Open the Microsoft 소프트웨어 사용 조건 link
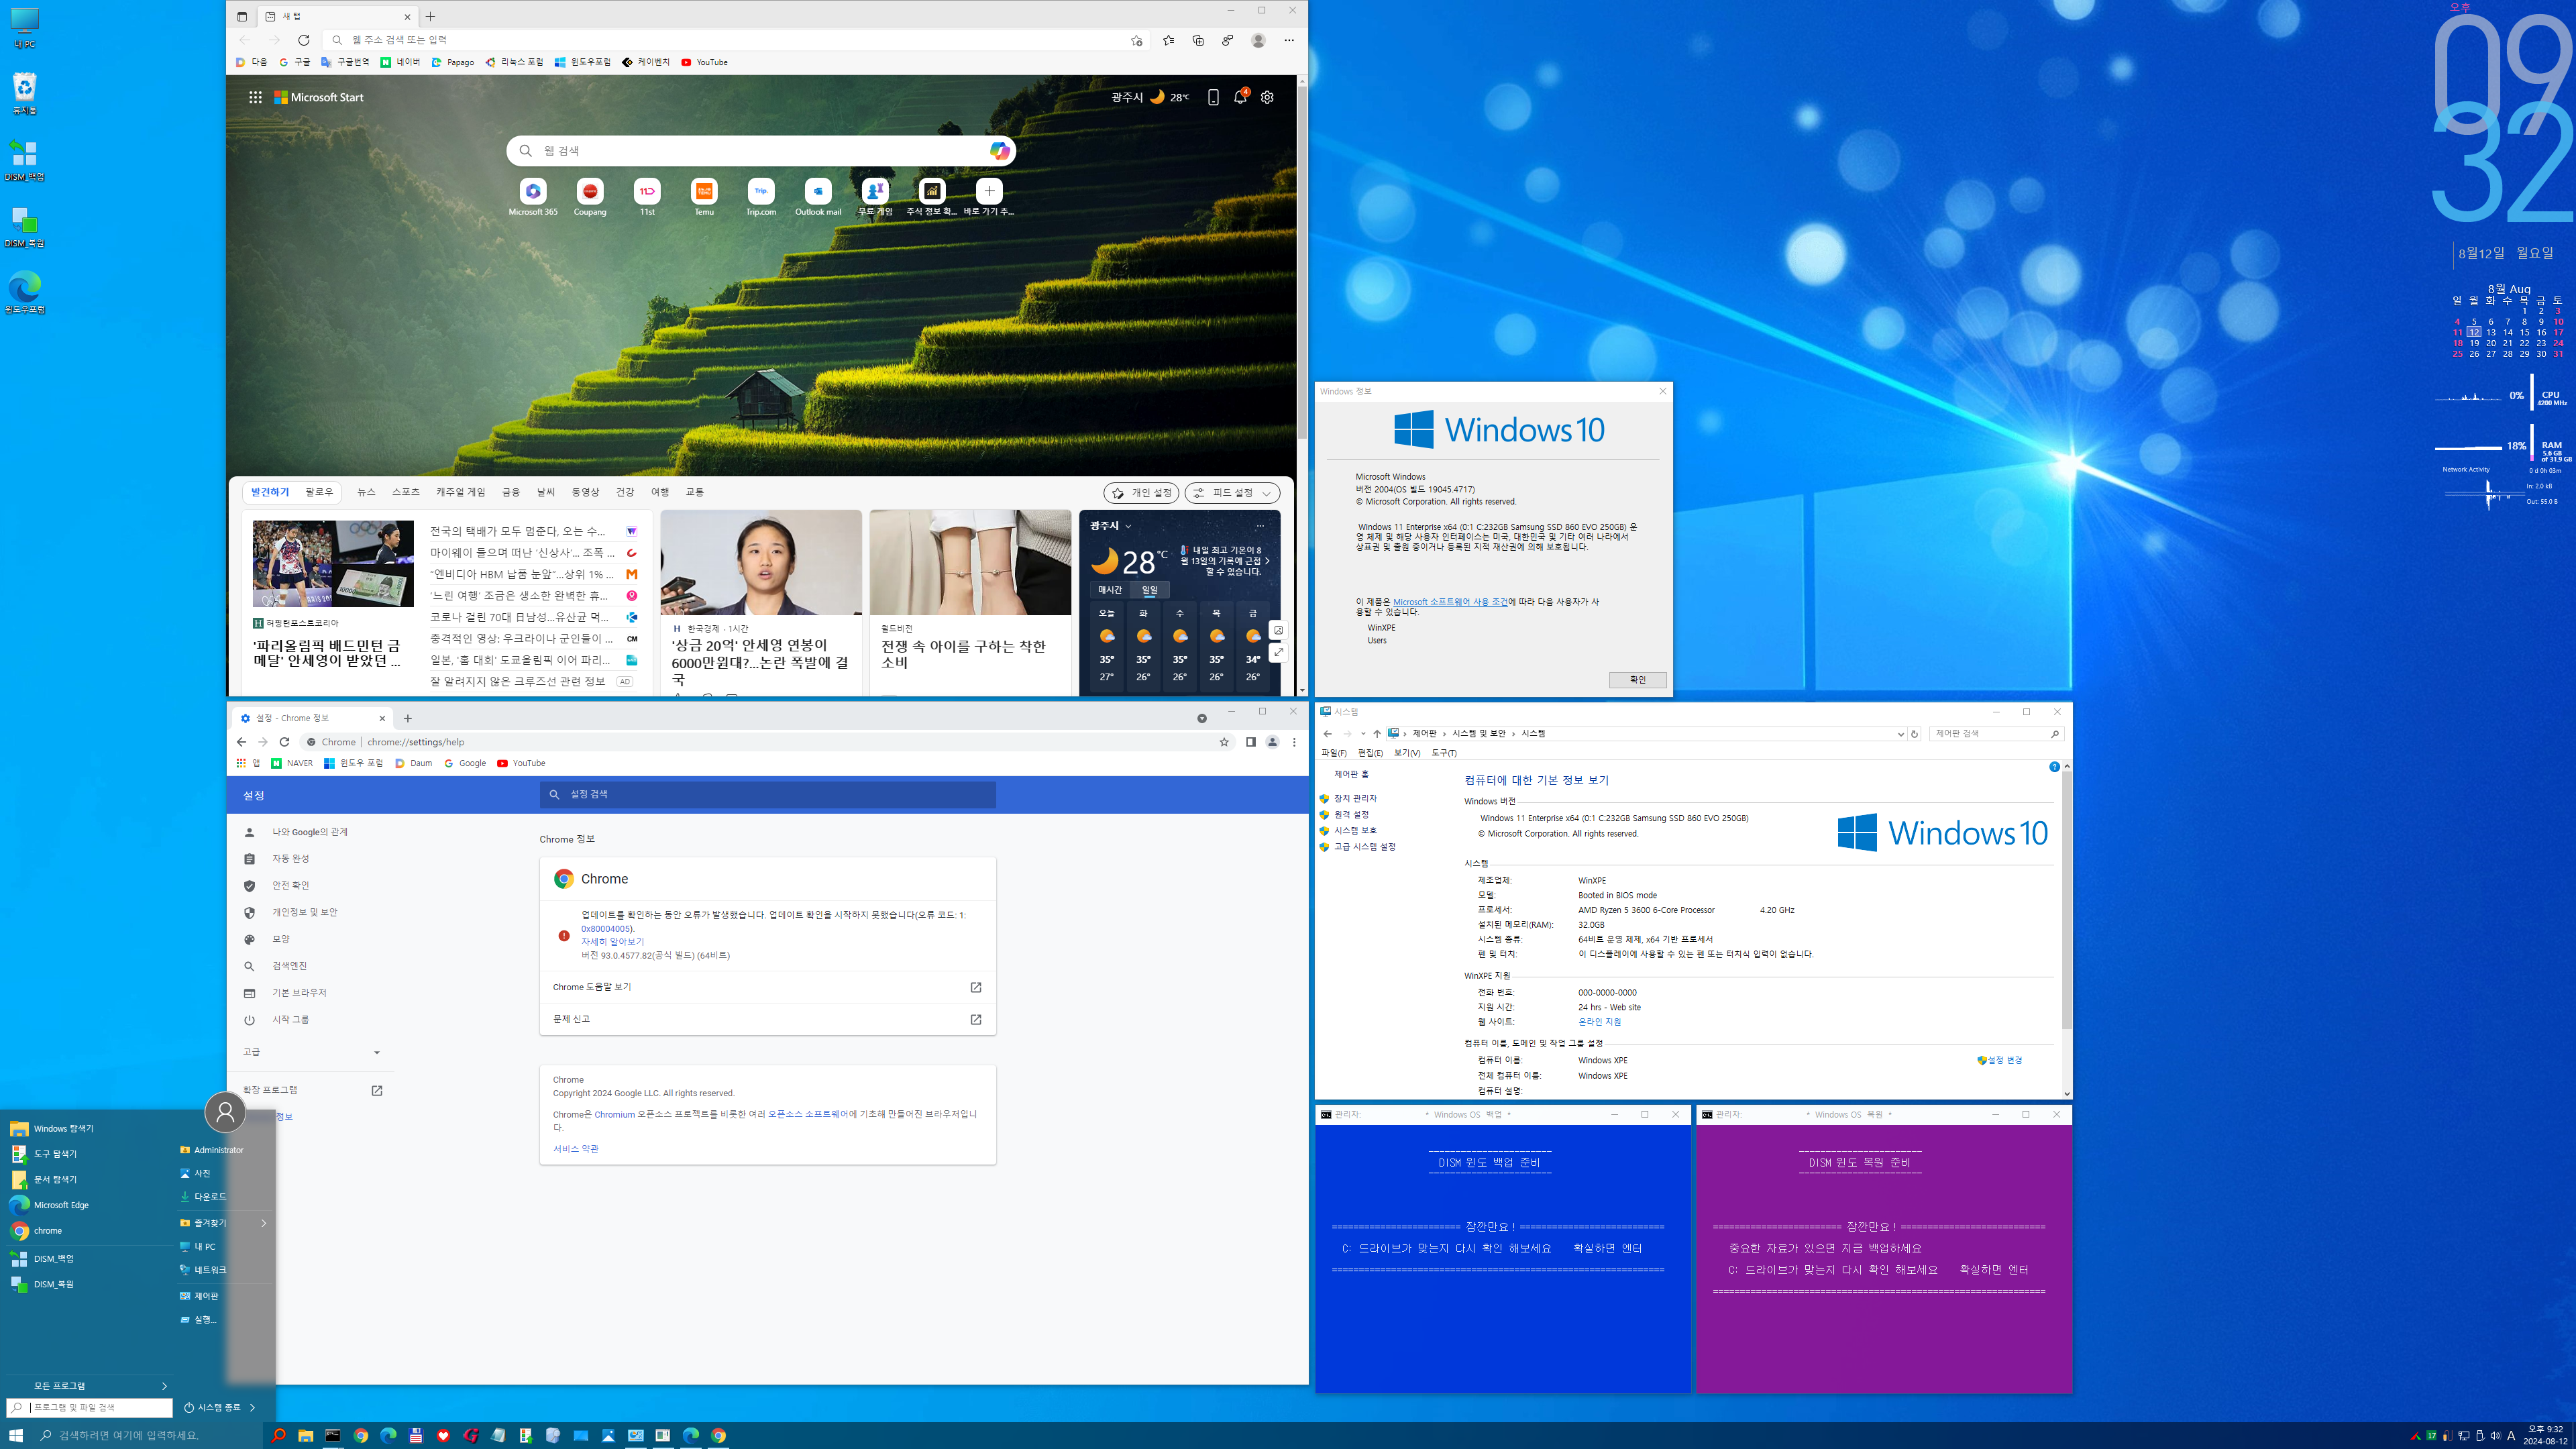This screenshot has width=2576, height=1449. coord(1450,602)
